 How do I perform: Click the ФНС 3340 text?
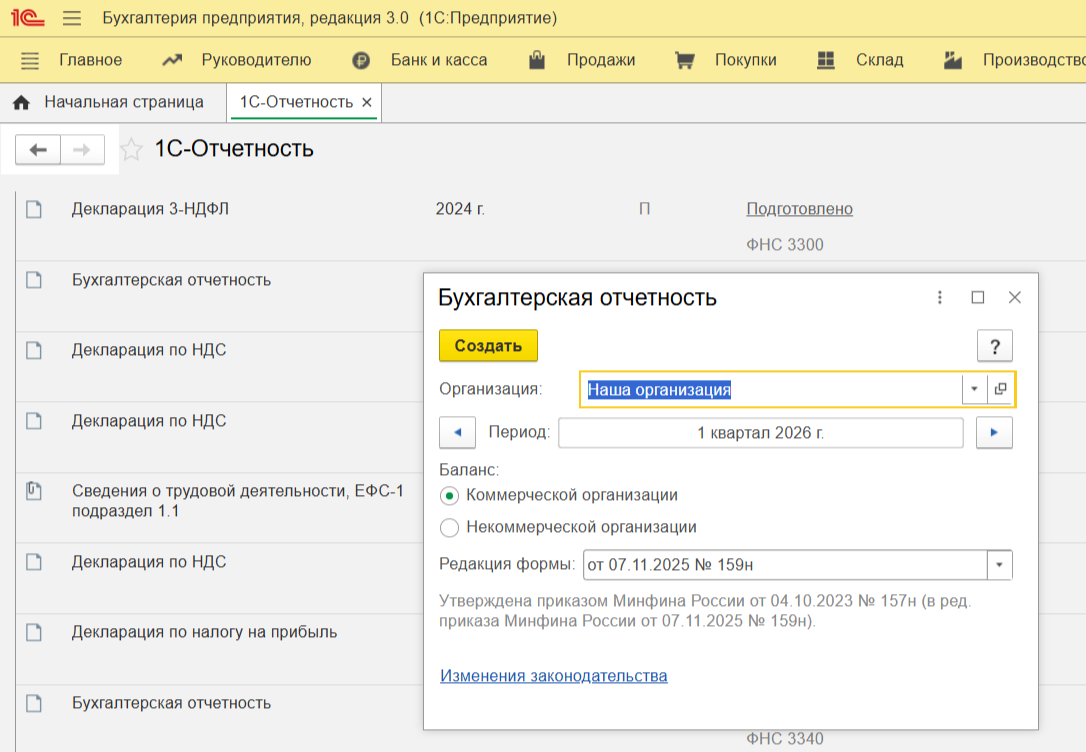coord(785,739)
